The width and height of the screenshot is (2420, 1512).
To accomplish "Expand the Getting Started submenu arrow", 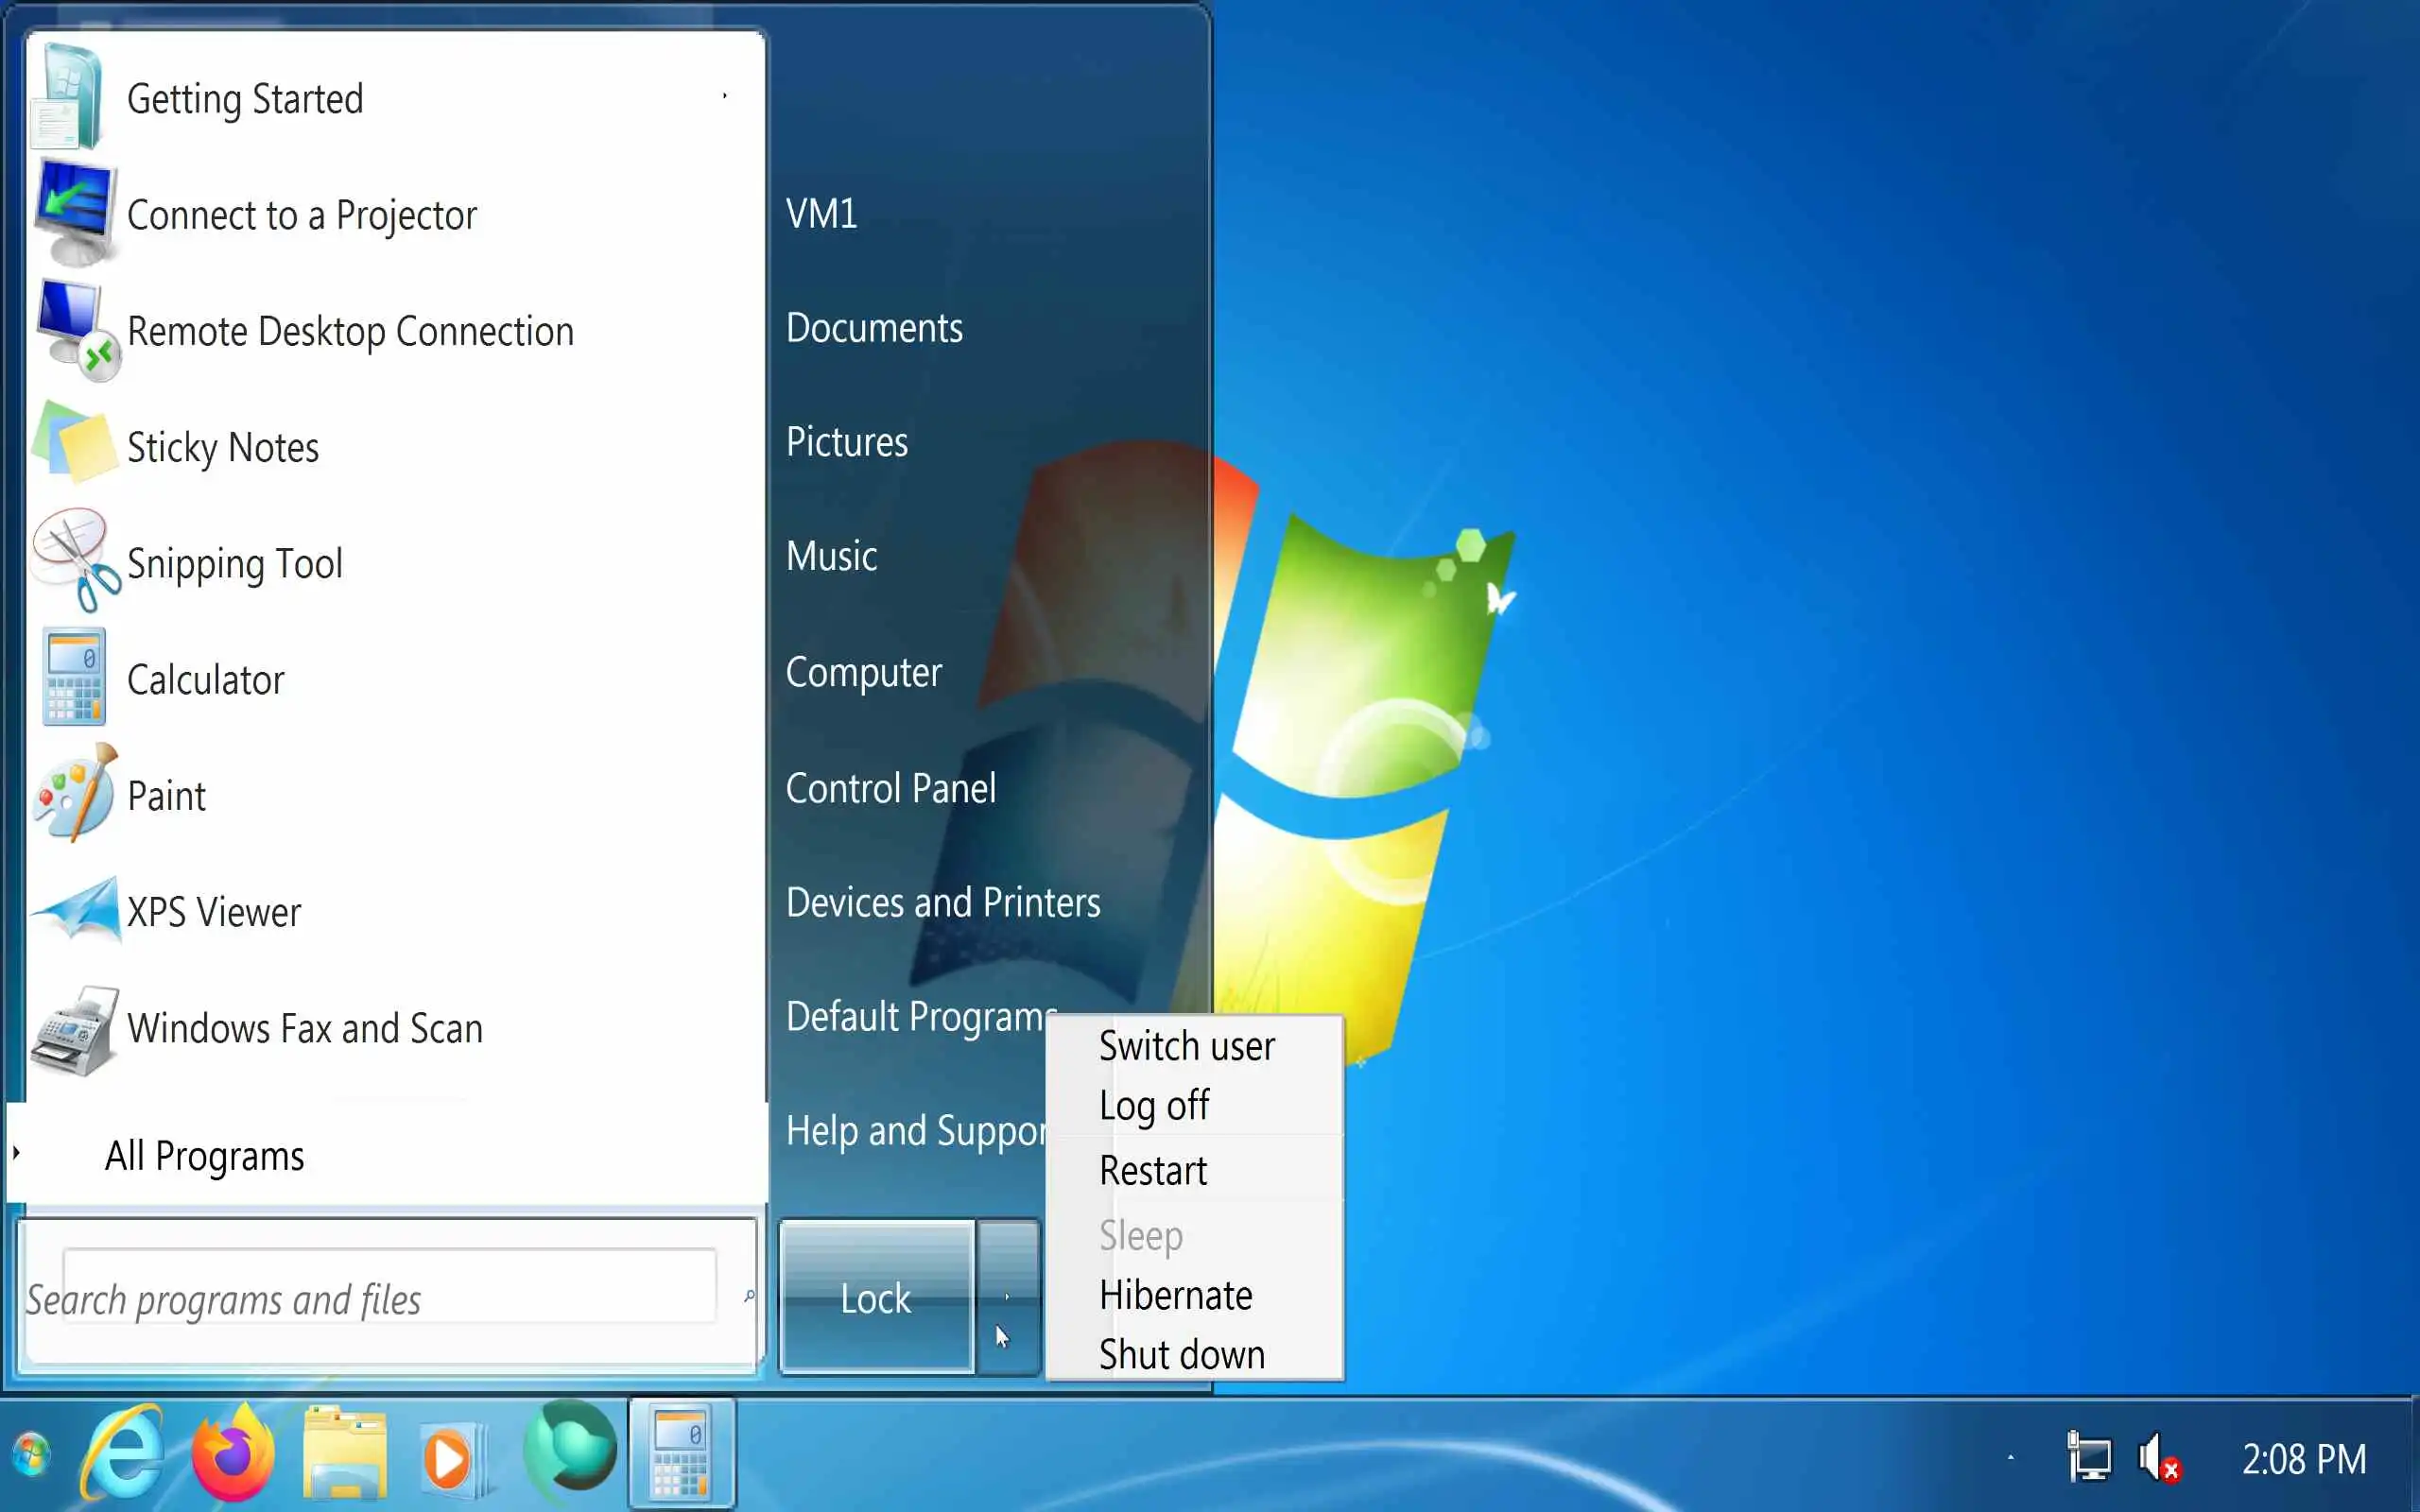I will point(725,97).
